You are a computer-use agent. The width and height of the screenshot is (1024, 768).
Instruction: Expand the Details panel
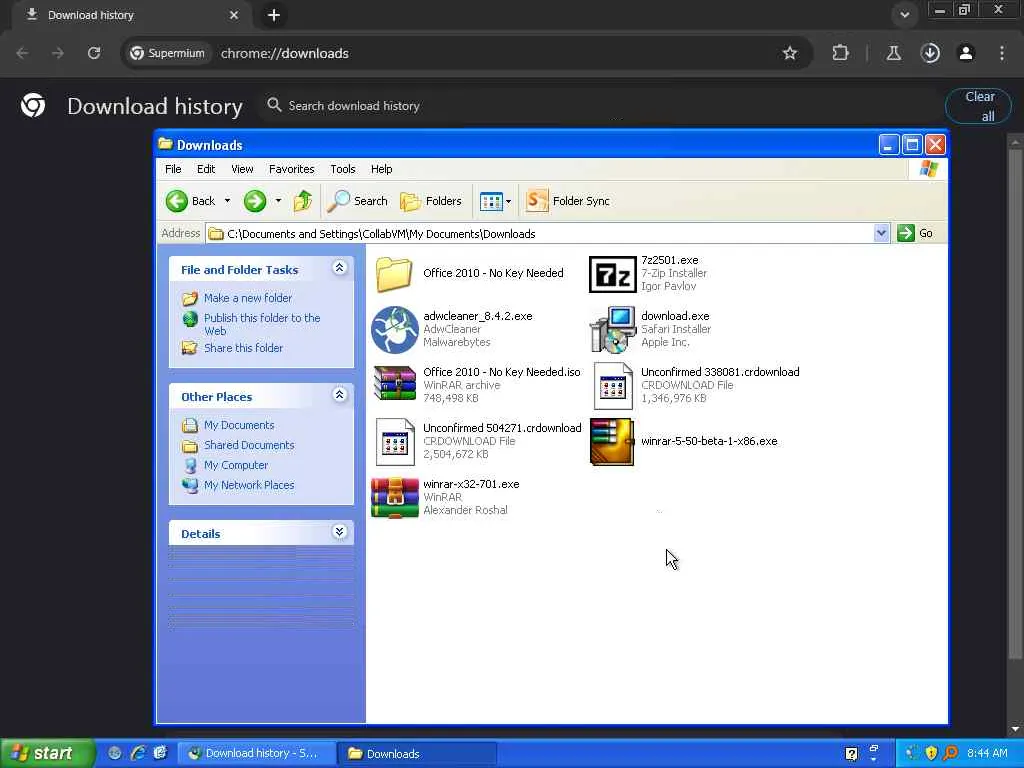point(340,532)
